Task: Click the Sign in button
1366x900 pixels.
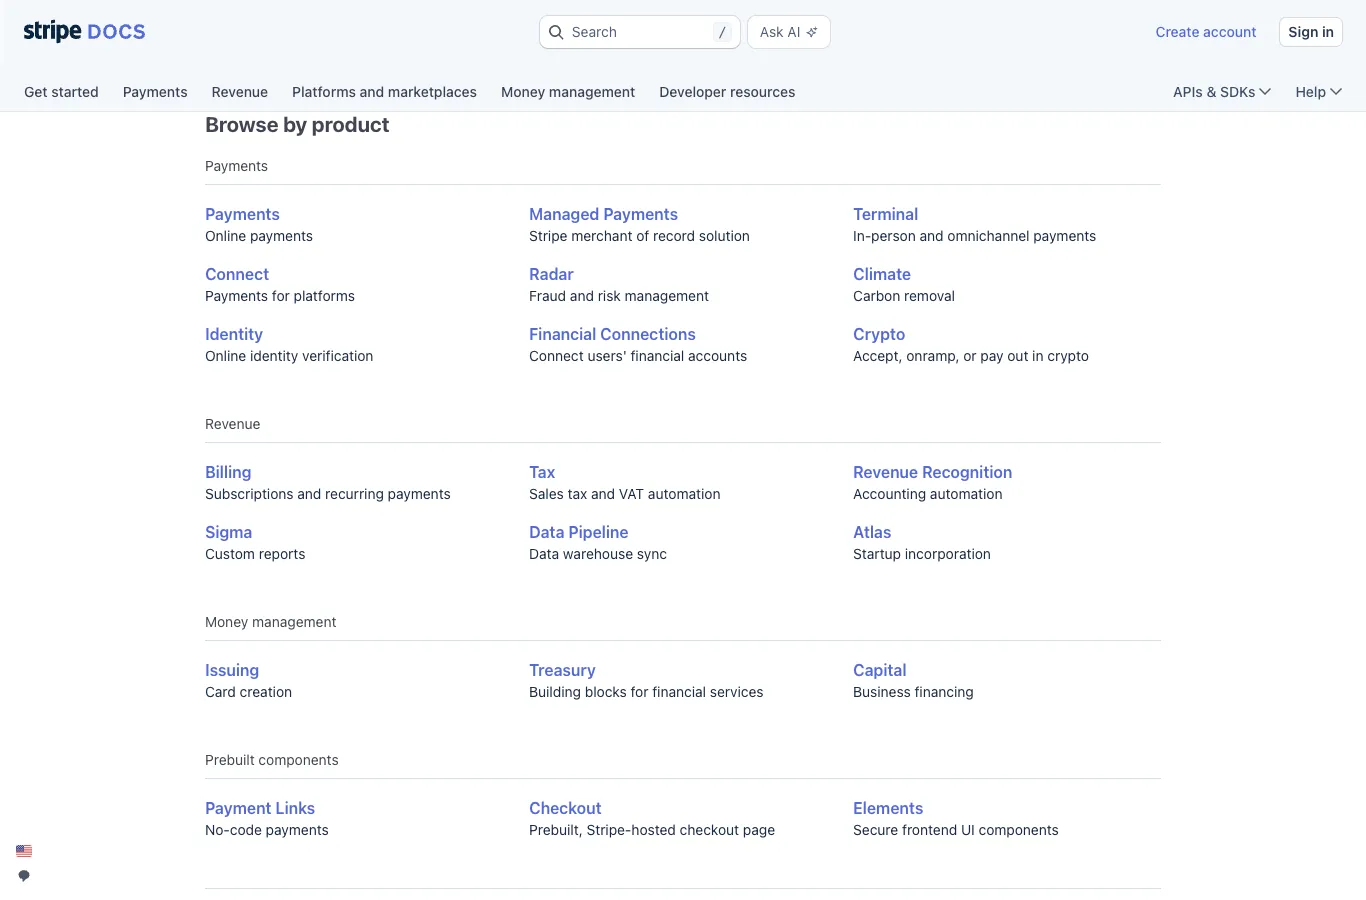Action: [x=1311, y=32]
